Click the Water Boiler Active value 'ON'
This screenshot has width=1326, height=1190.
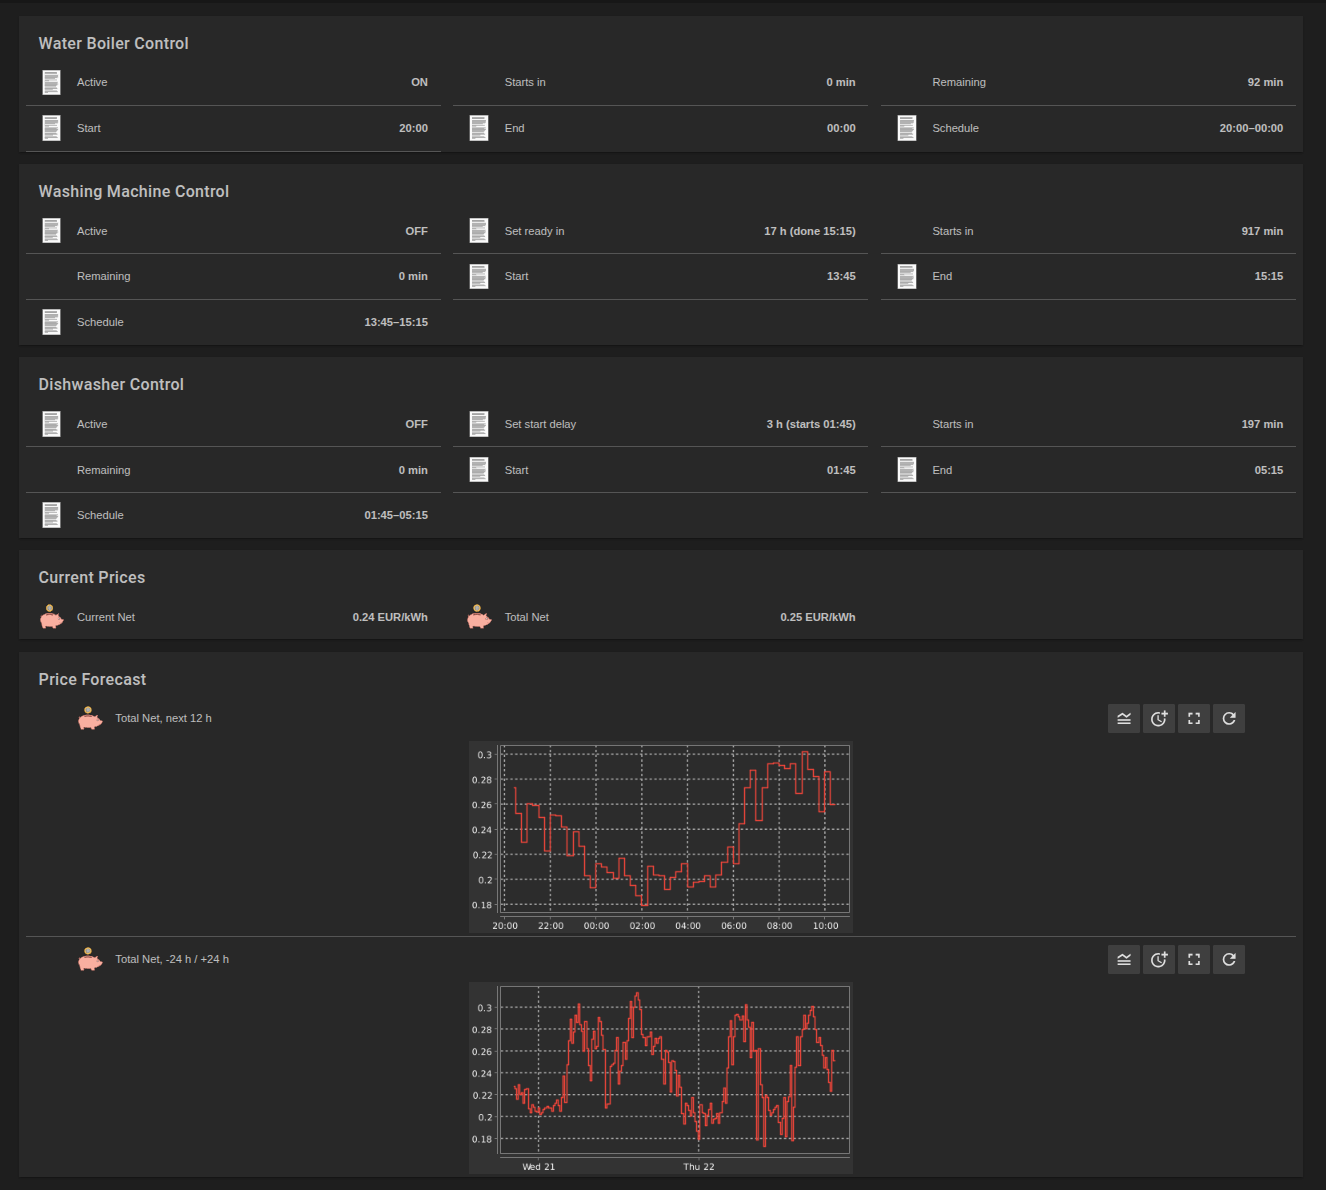coord(419,82)
